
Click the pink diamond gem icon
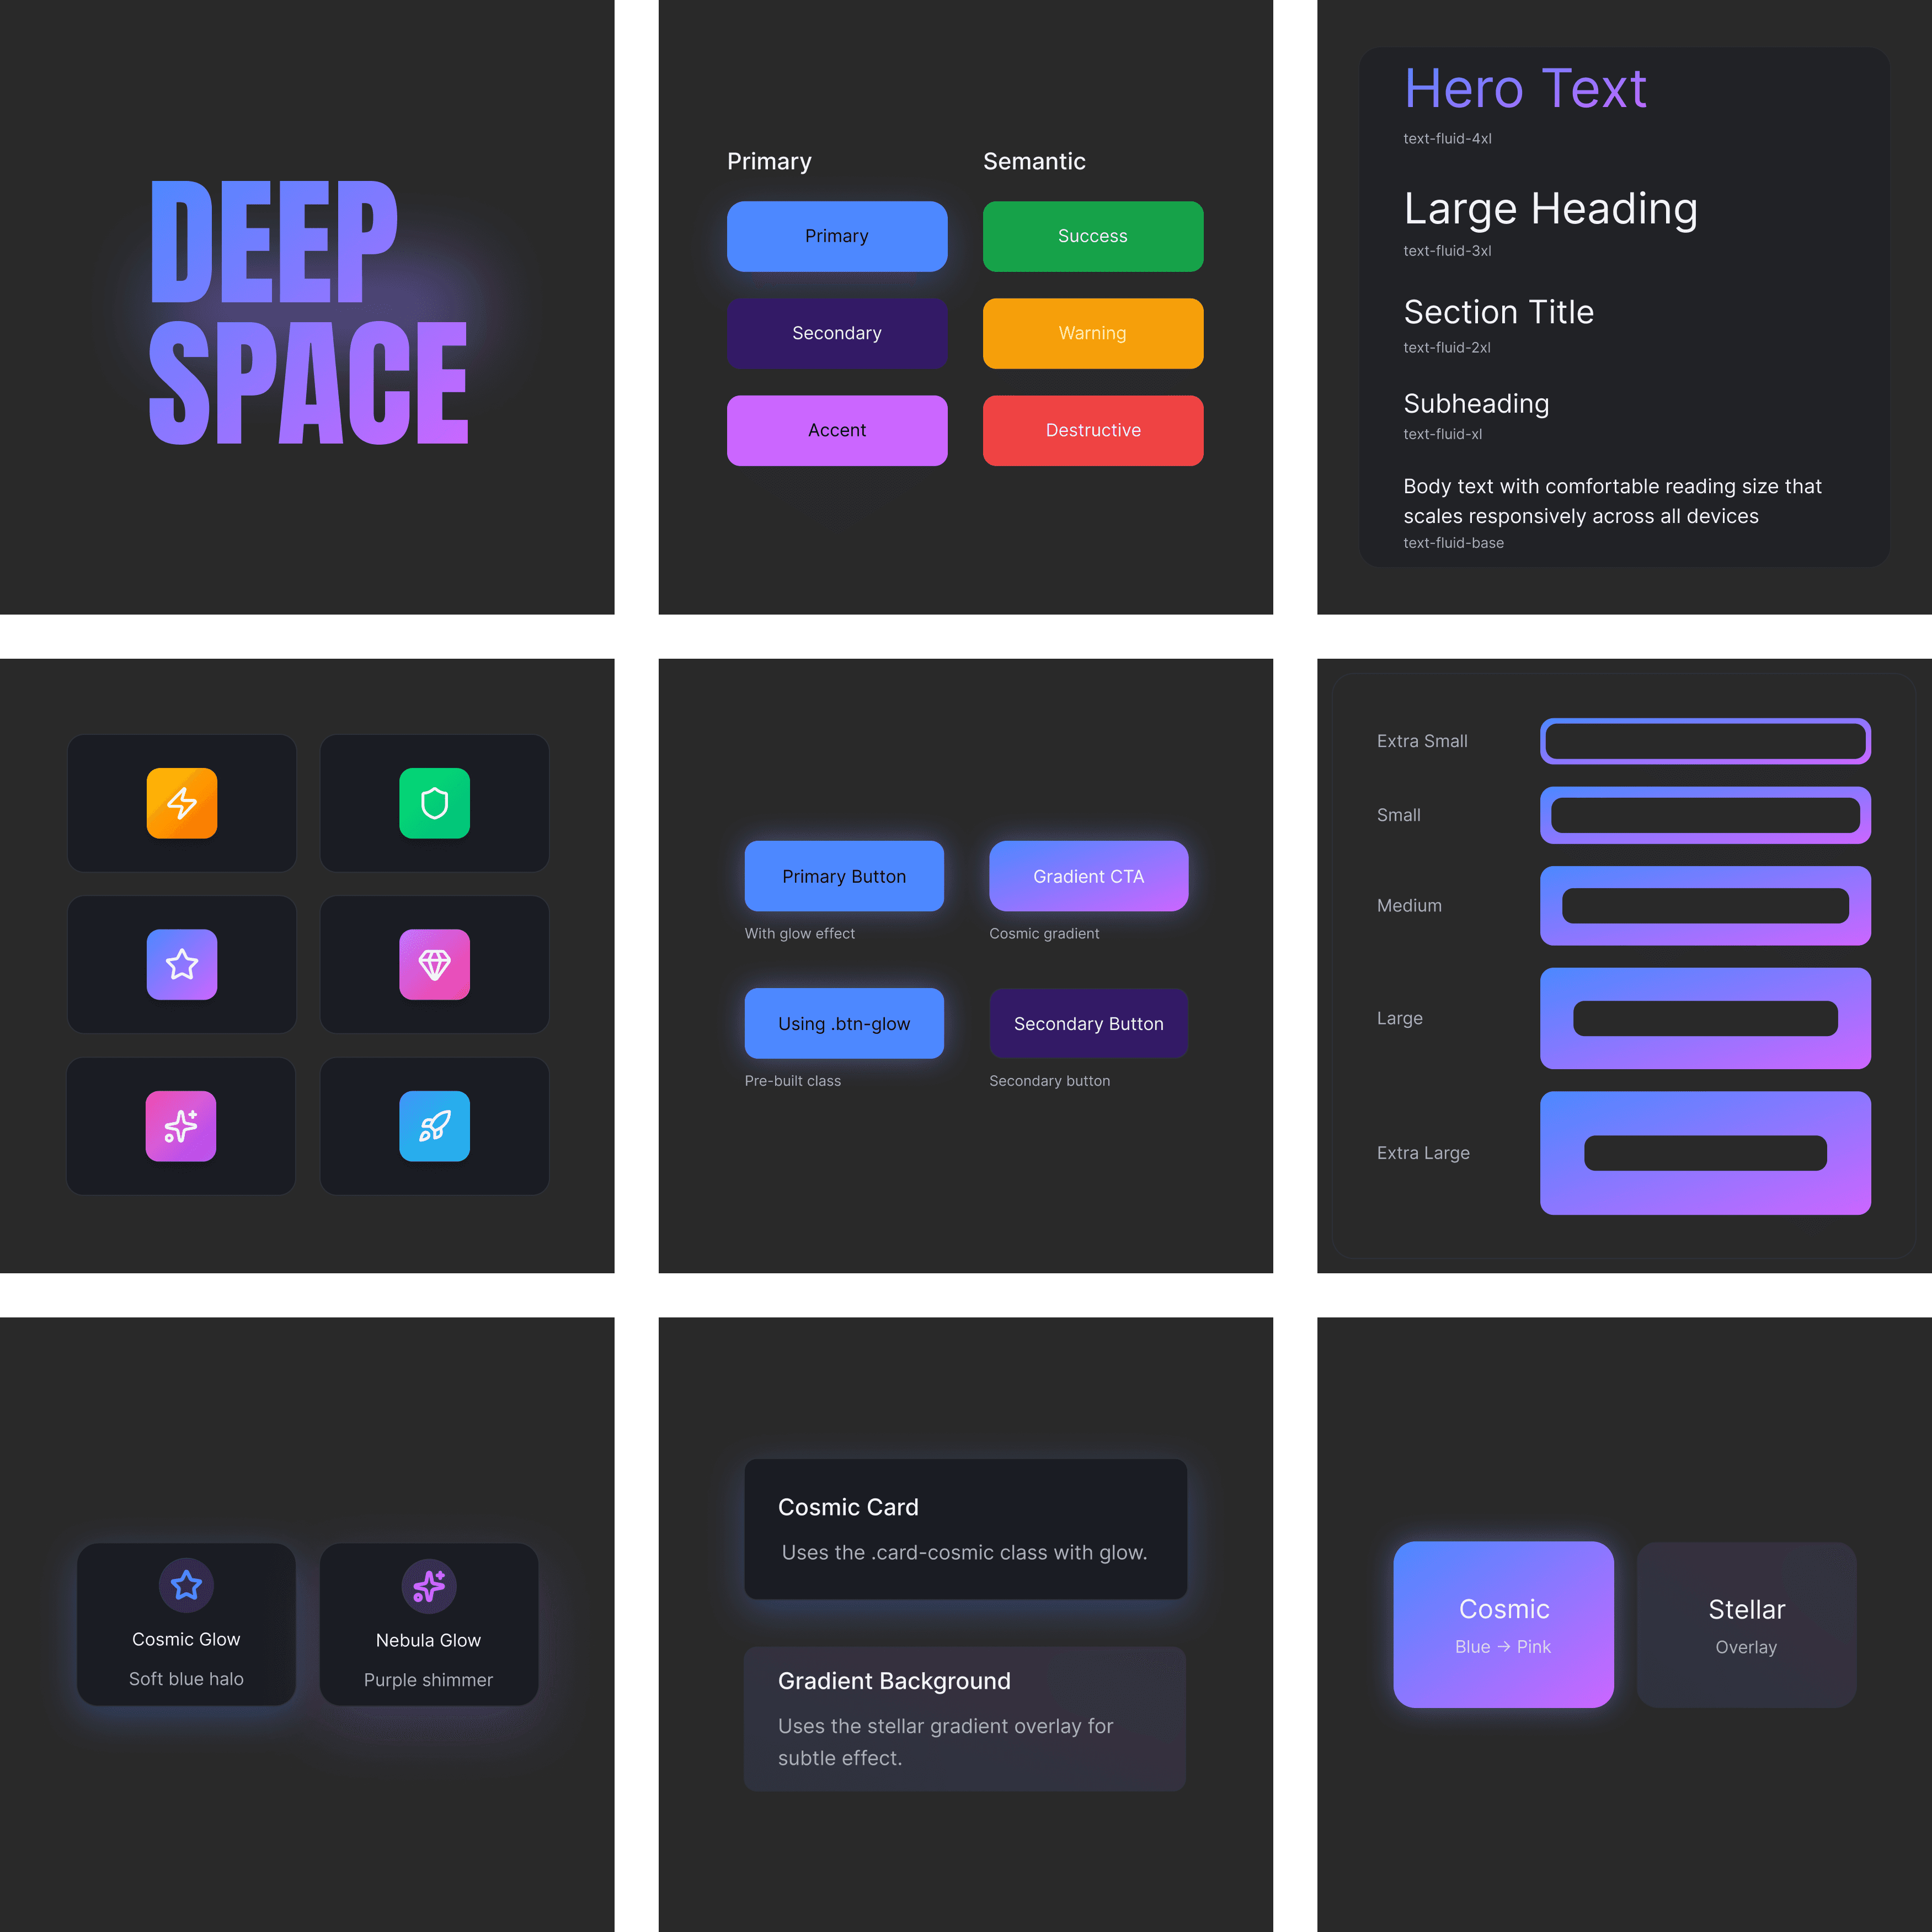pyautogui.click(x=434, y=964)
